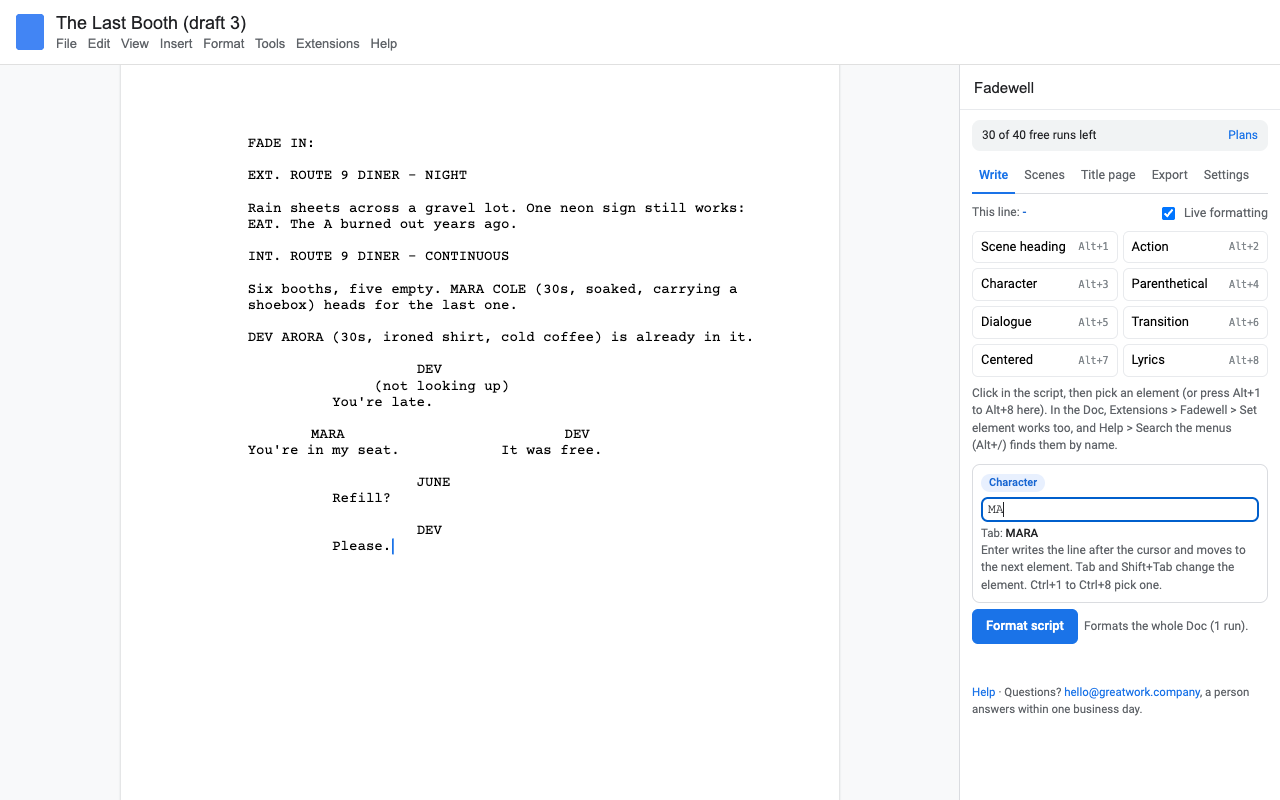Set line as Character element
The height and width of the screenshot is (800, 1280).
click(x=1045, y=284)
